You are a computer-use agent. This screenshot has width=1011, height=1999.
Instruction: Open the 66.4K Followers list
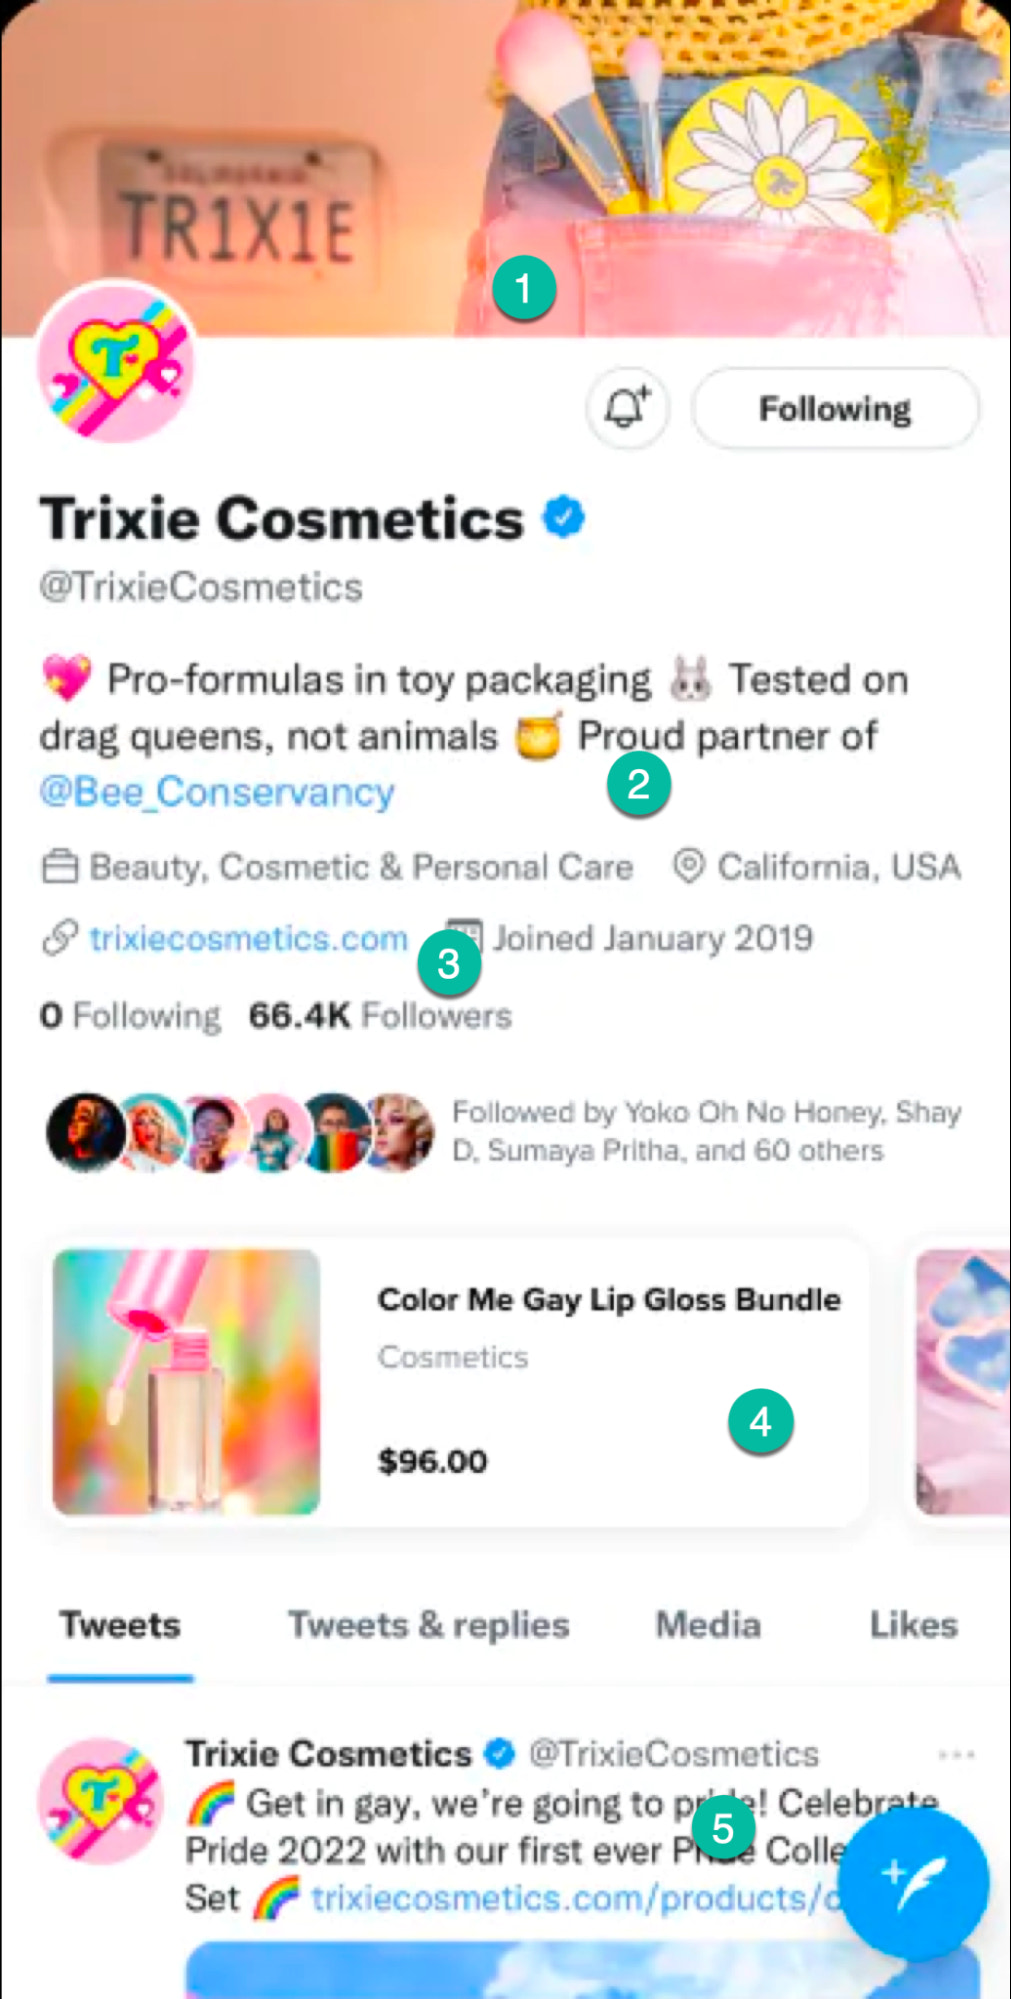coord(380,1014)
